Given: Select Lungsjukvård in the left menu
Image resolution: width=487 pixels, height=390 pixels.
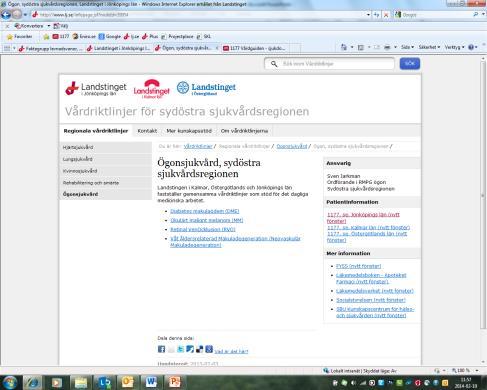Looking at the screenshot, I should 106,159.
